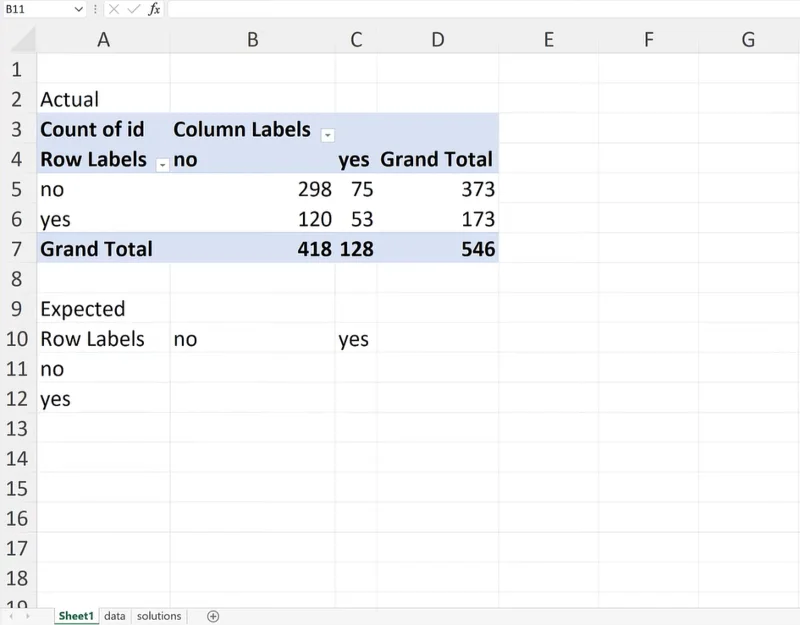Click the cell containing 'Expected'
800x625 pixels.
(103, 309)
